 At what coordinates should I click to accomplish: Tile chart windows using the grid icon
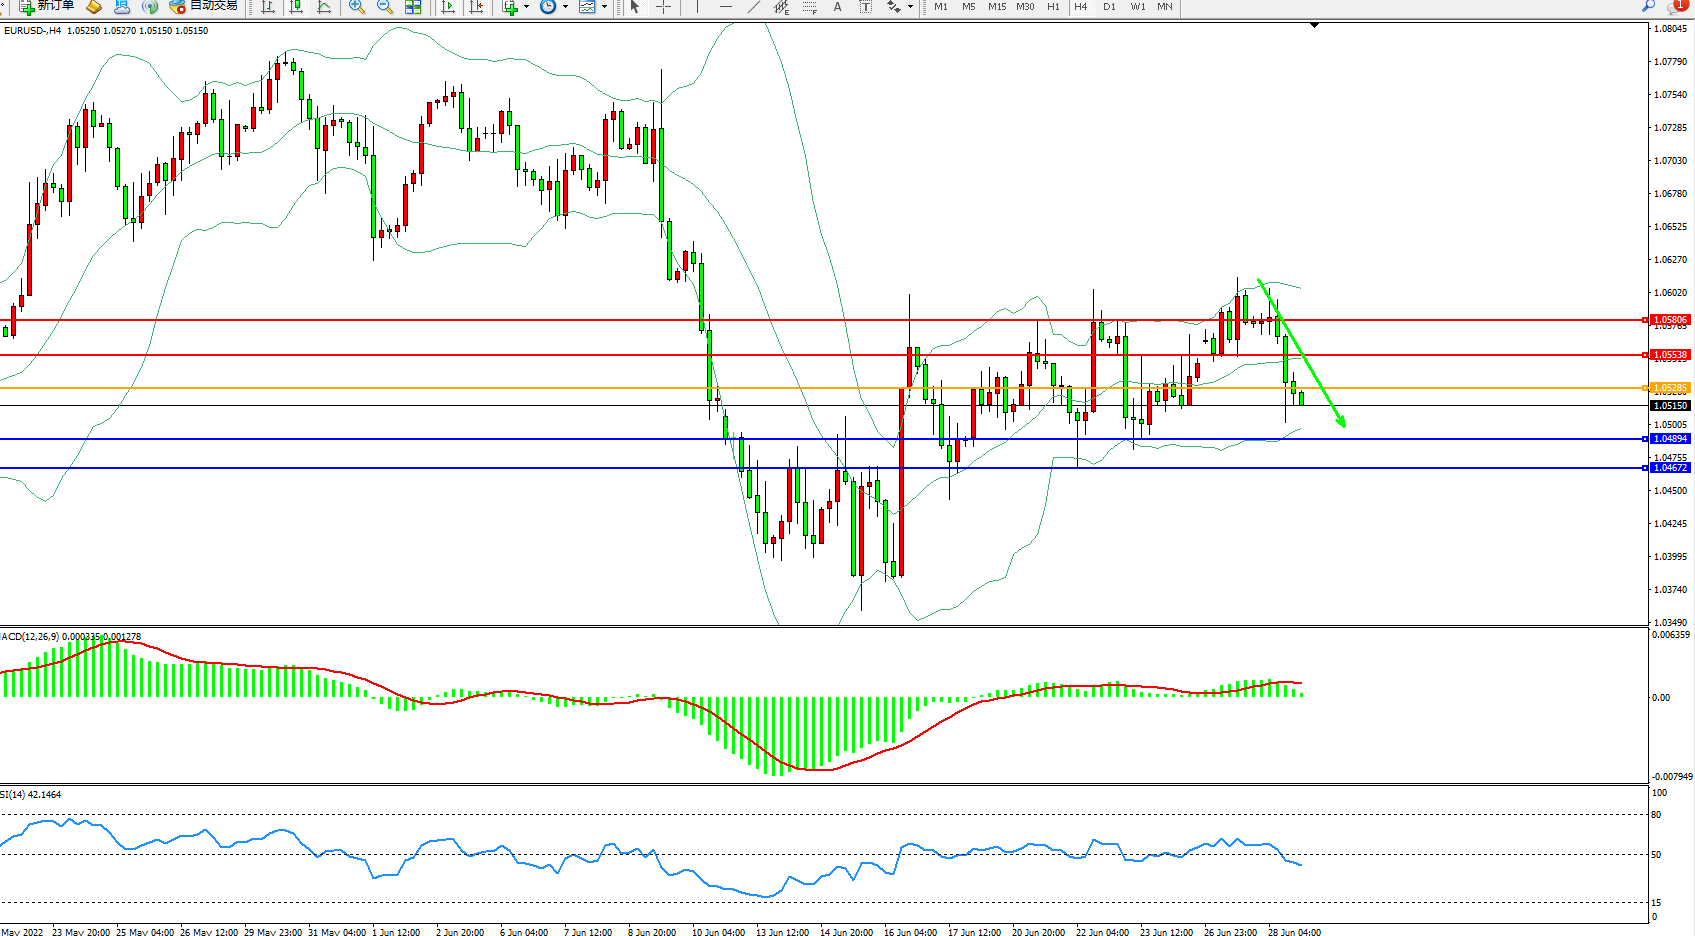[x=413, y=7]
